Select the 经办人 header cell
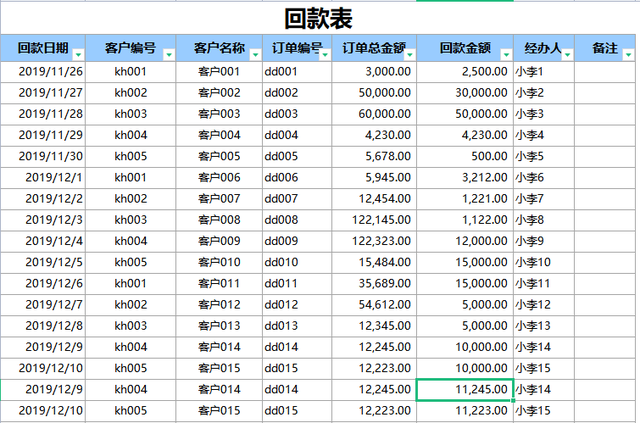This screenshot has width=640, height=423. [x=544, y=48]
